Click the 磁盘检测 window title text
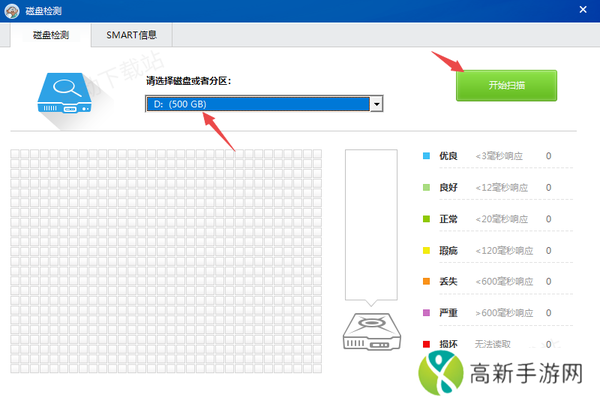Image resolution: width=600 pixels, height=398 pixels. tap(44, 11)
